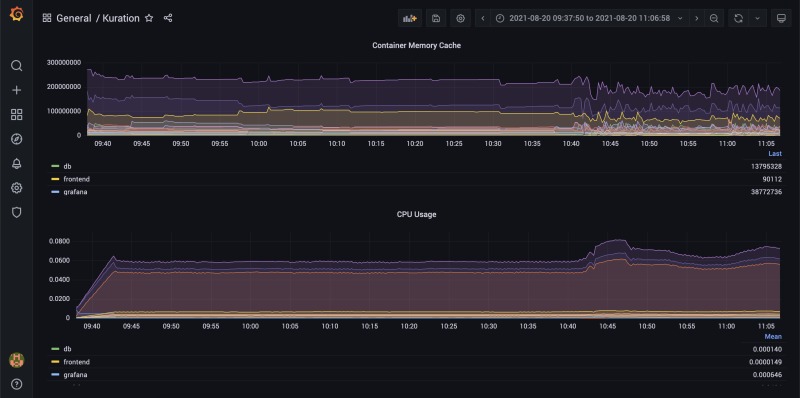The height and width of the screenshot is (398, 800).
Task: Toggle frontend series in CPU Usage legend
Action: [76, 362]
